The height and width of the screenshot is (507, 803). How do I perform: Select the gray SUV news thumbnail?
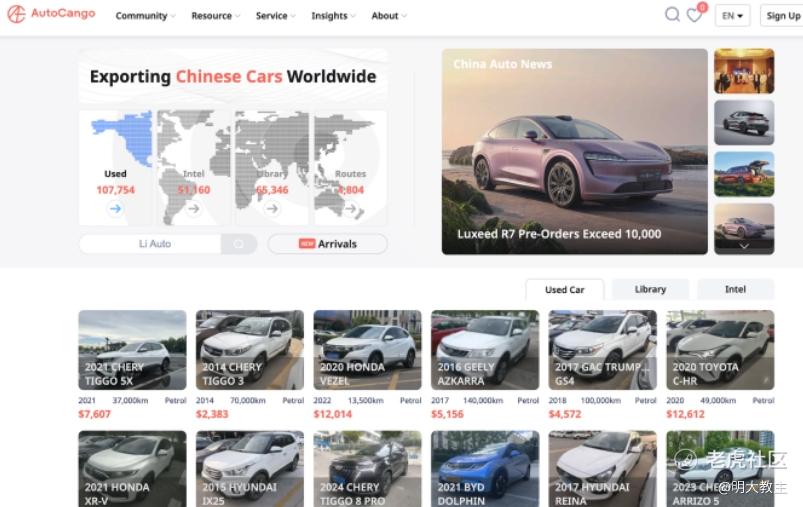(x=744, y=122)
